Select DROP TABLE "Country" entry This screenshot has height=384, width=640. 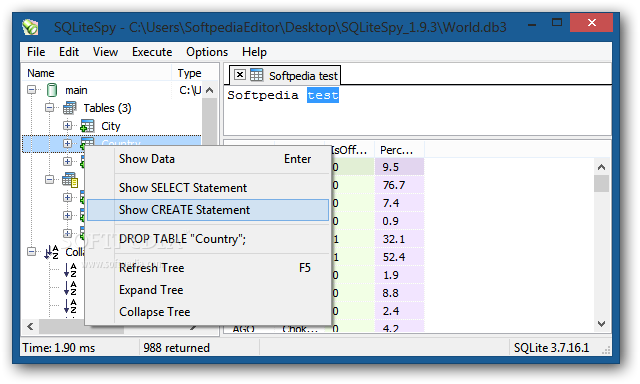tap(208, 239)
